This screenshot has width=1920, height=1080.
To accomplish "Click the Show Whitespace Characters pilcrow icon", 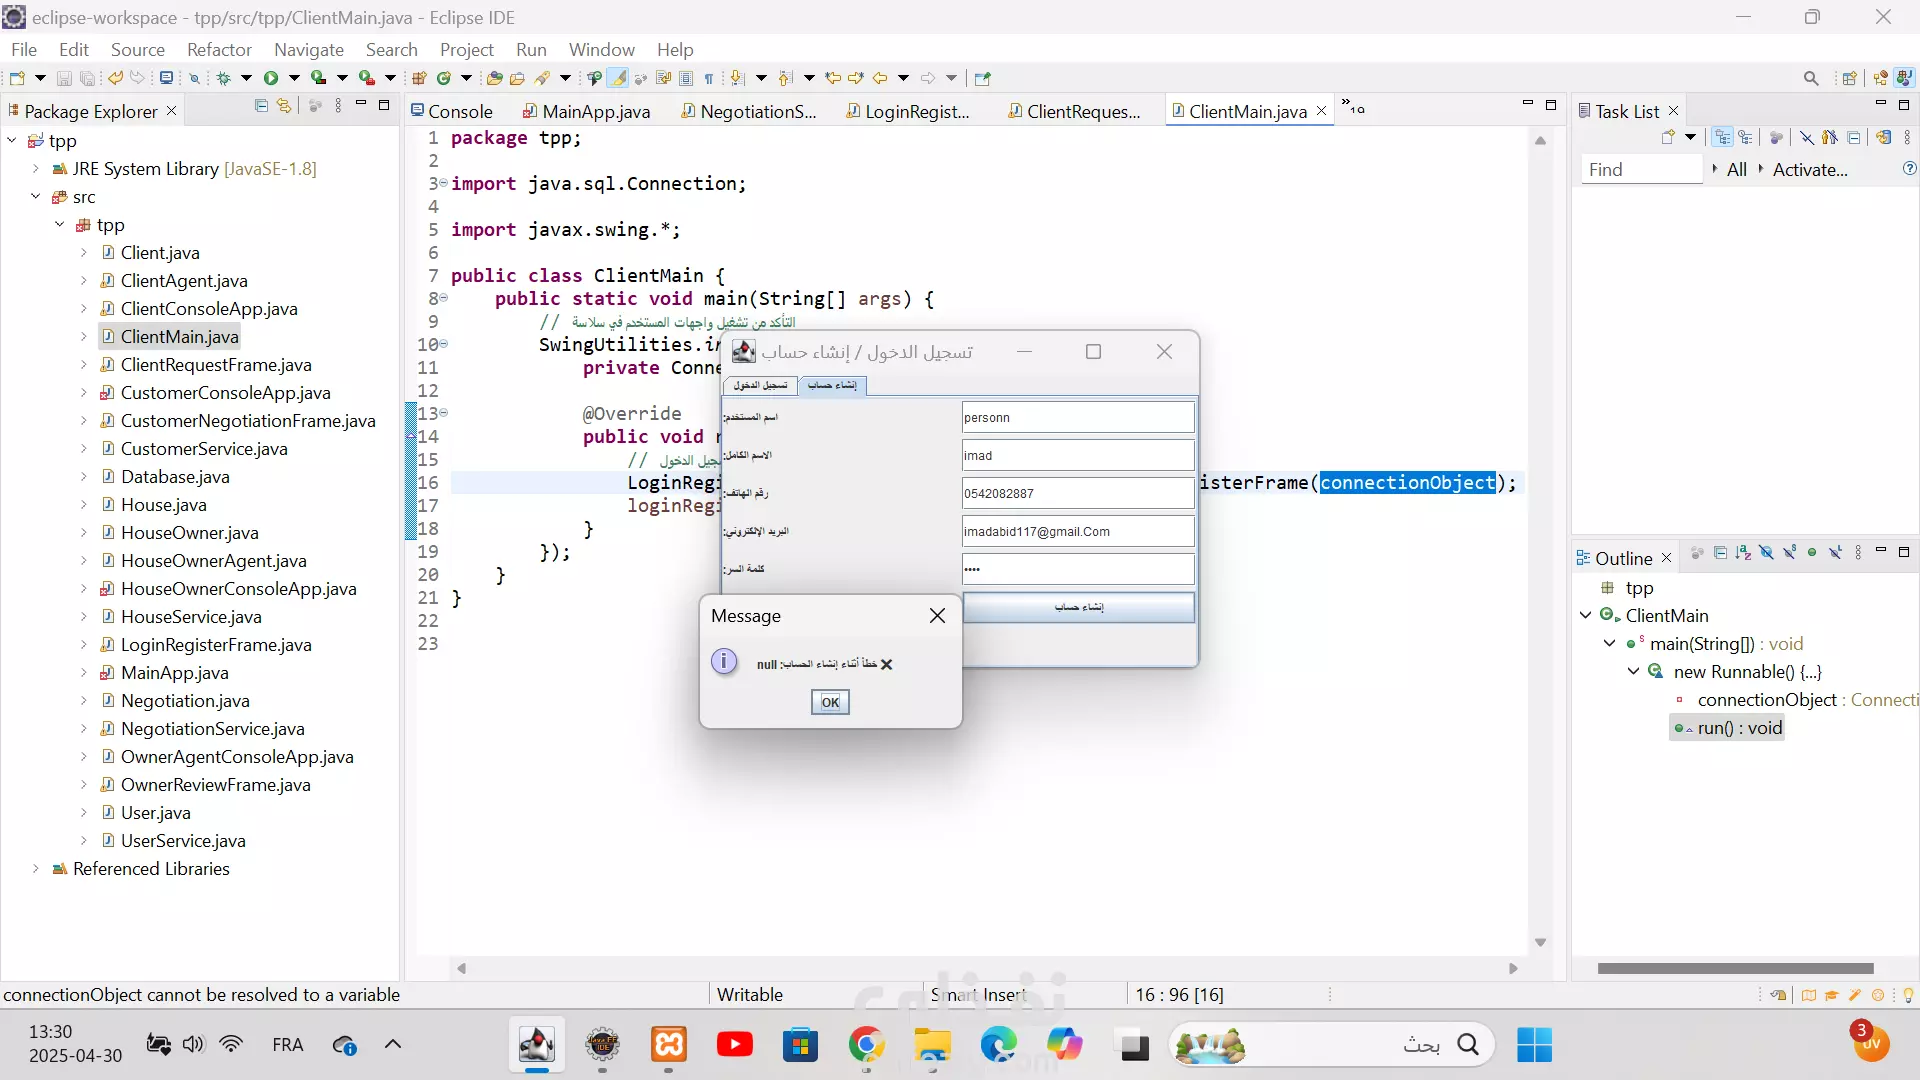I will pyautogui.click(x=709, y=78).
